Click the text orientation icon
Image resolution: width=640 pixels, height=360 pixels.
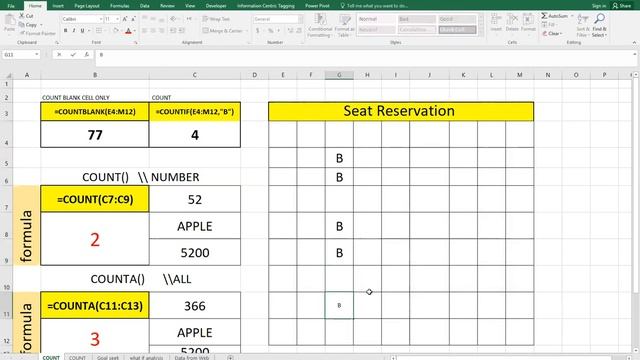point(173,19)
